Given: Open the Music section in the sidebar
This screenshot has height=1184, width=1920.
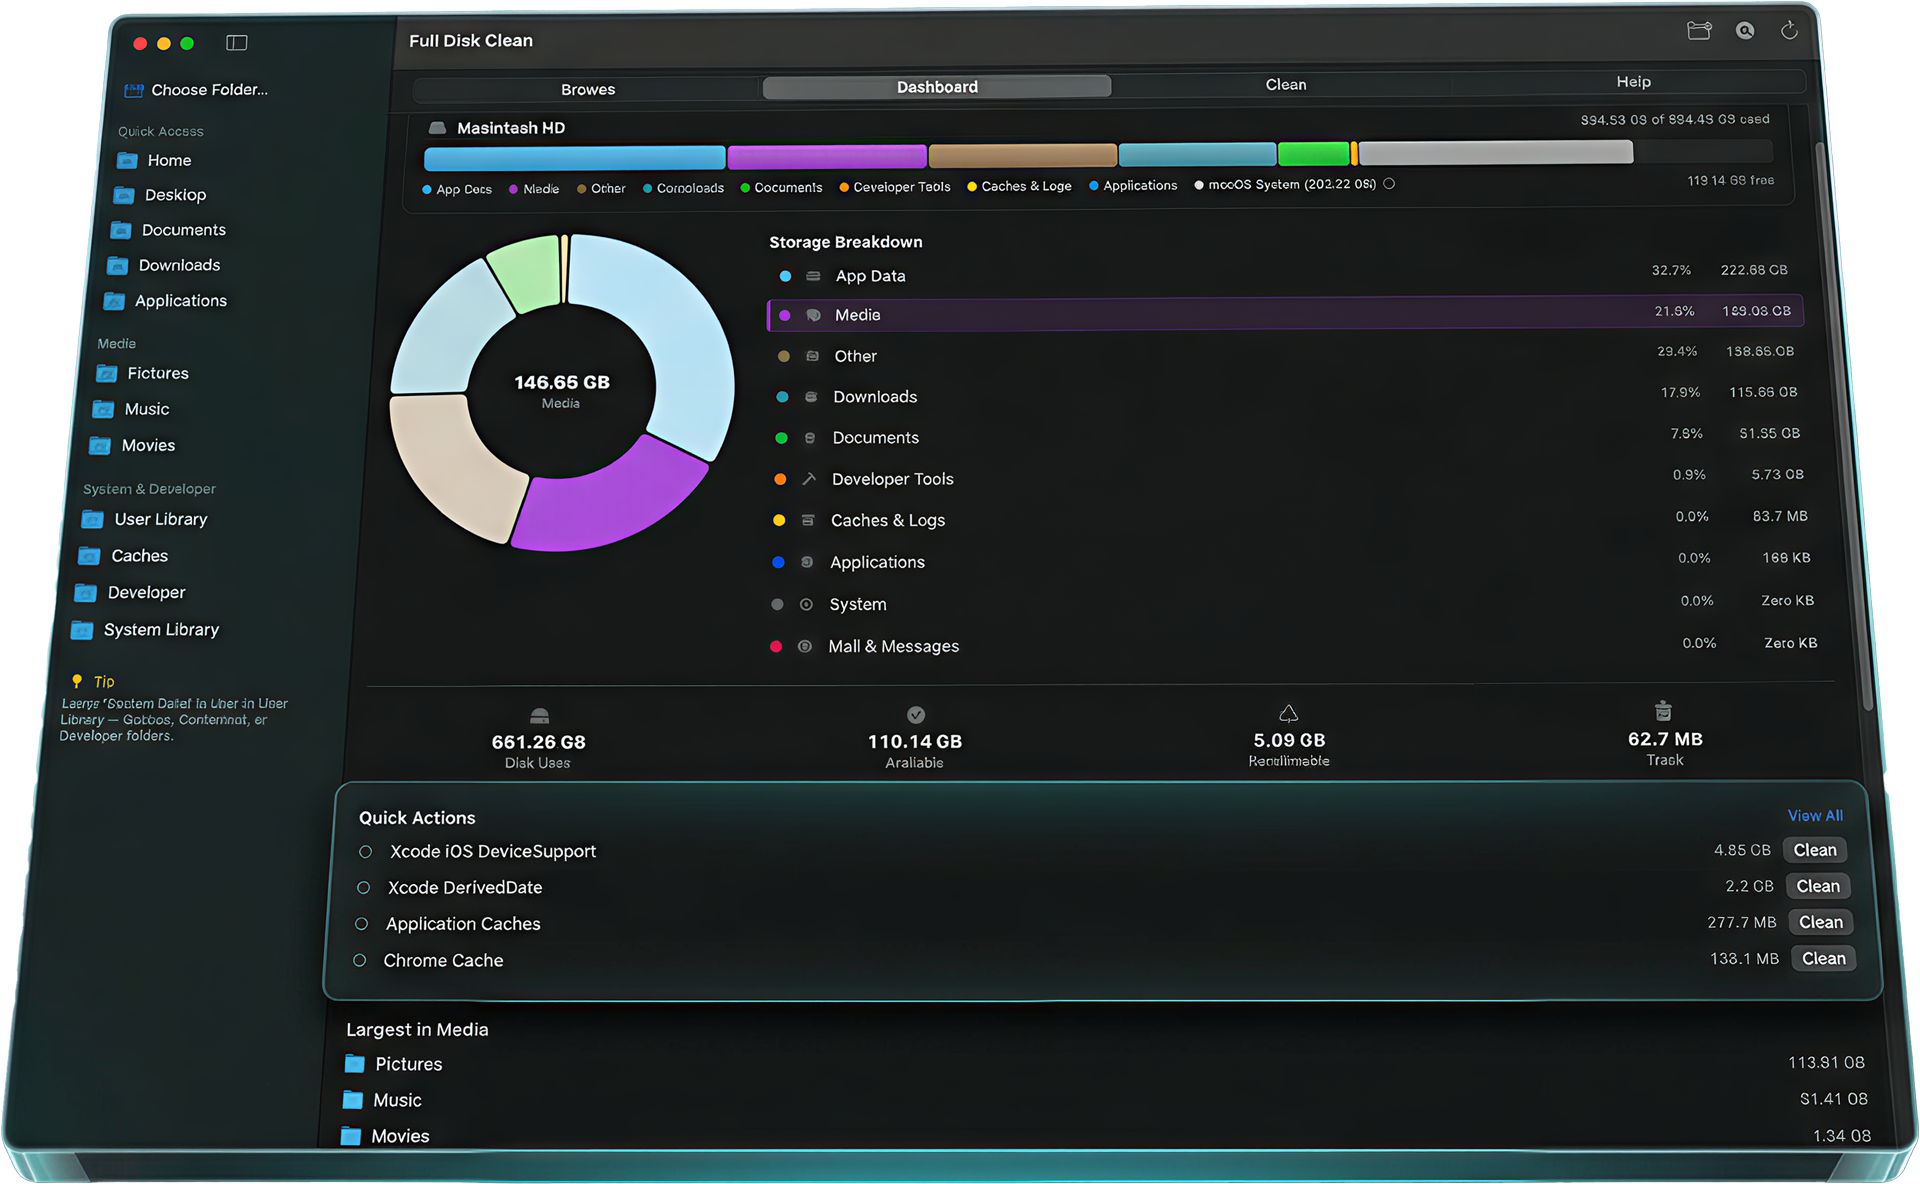Looking at the screenshot, I should [149, 409].
